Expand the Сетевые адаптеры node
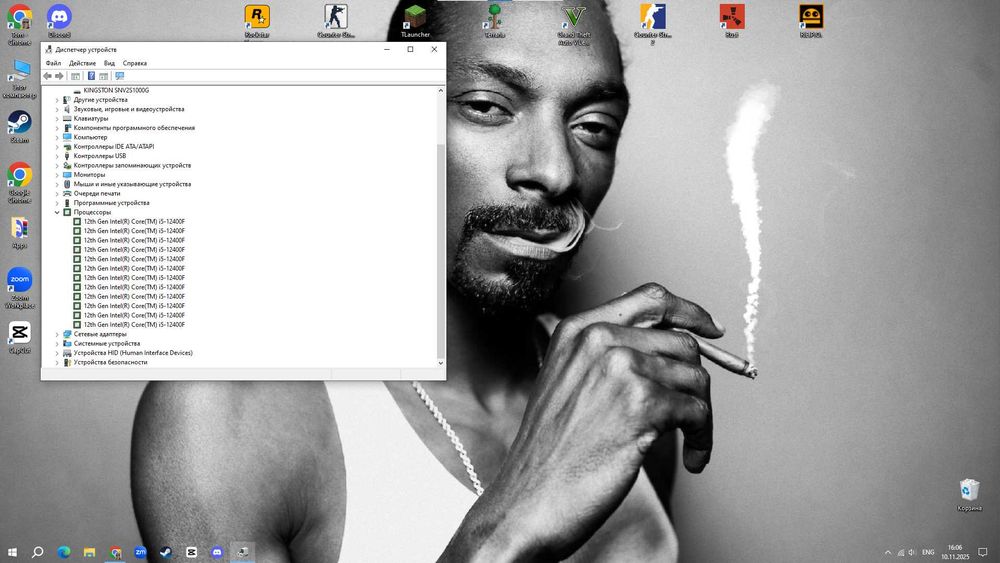Image resolution: width=1000 pixels, height=563 pixels. pyautogui.click(x=57, y=334)
